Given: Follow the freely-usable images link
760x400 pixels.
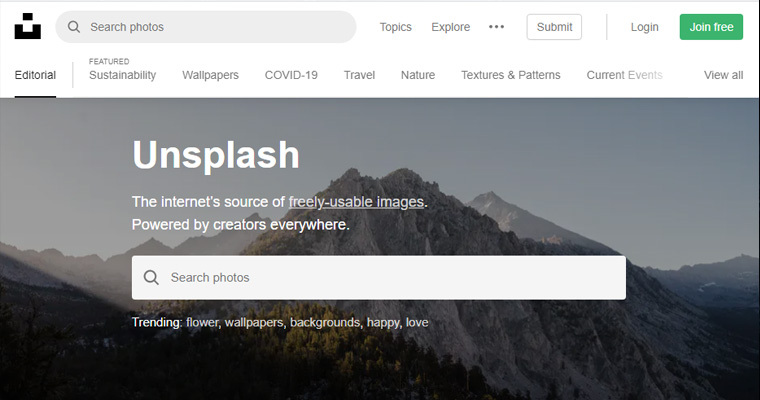Looking at the screenshot, I should [x=356, y=202].
